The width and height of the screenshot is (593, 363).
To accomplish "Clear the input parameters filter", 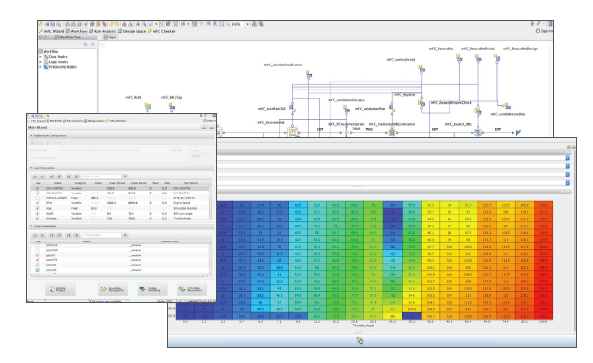I will click(x=125, y=176).
